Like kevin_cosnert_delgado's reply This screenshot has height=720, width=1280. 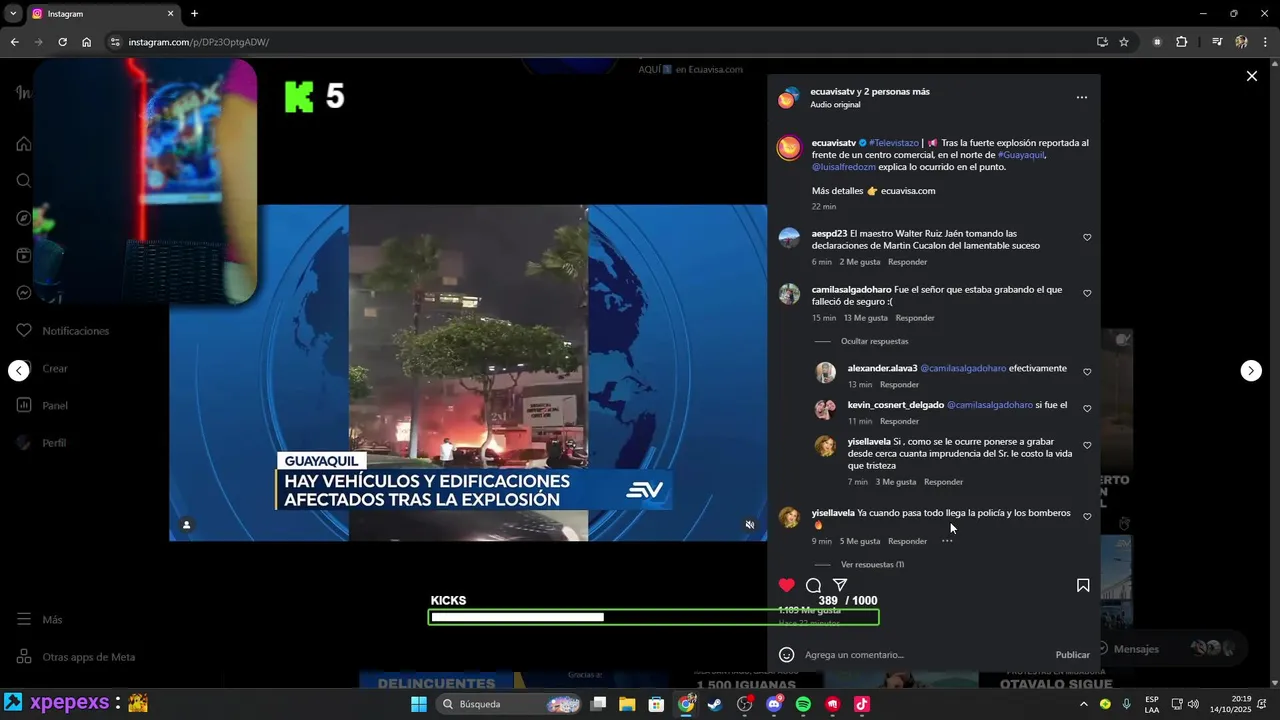(x=1087, y=409)
